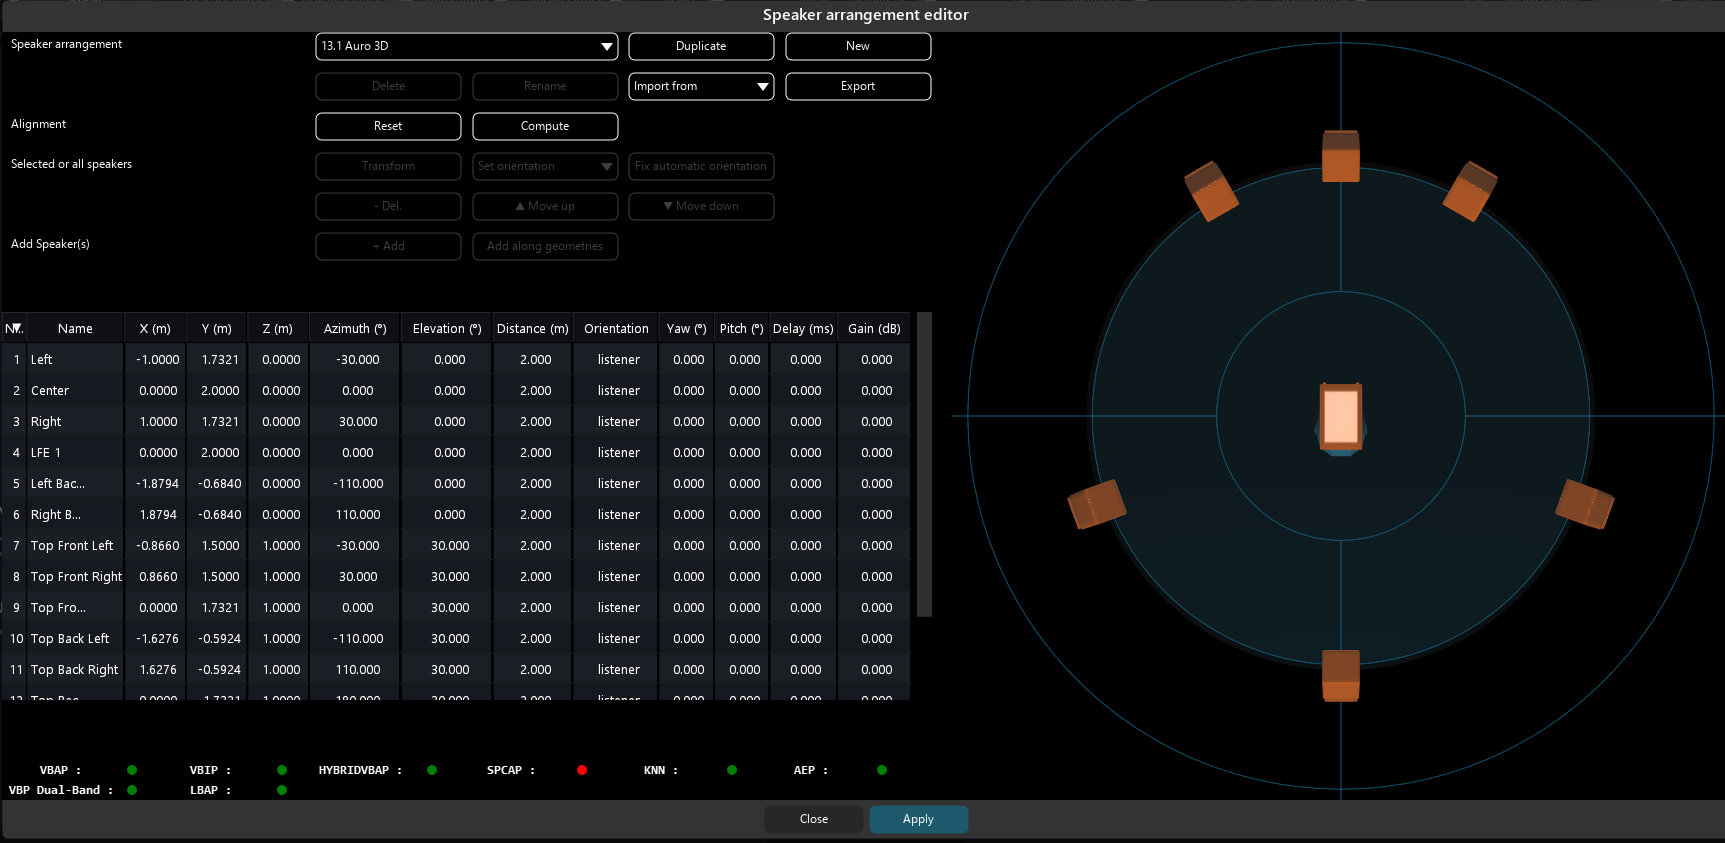Click the speaker table vertical scrollbar
This screenshot has width=1725, height=843.
click(924, 465)
